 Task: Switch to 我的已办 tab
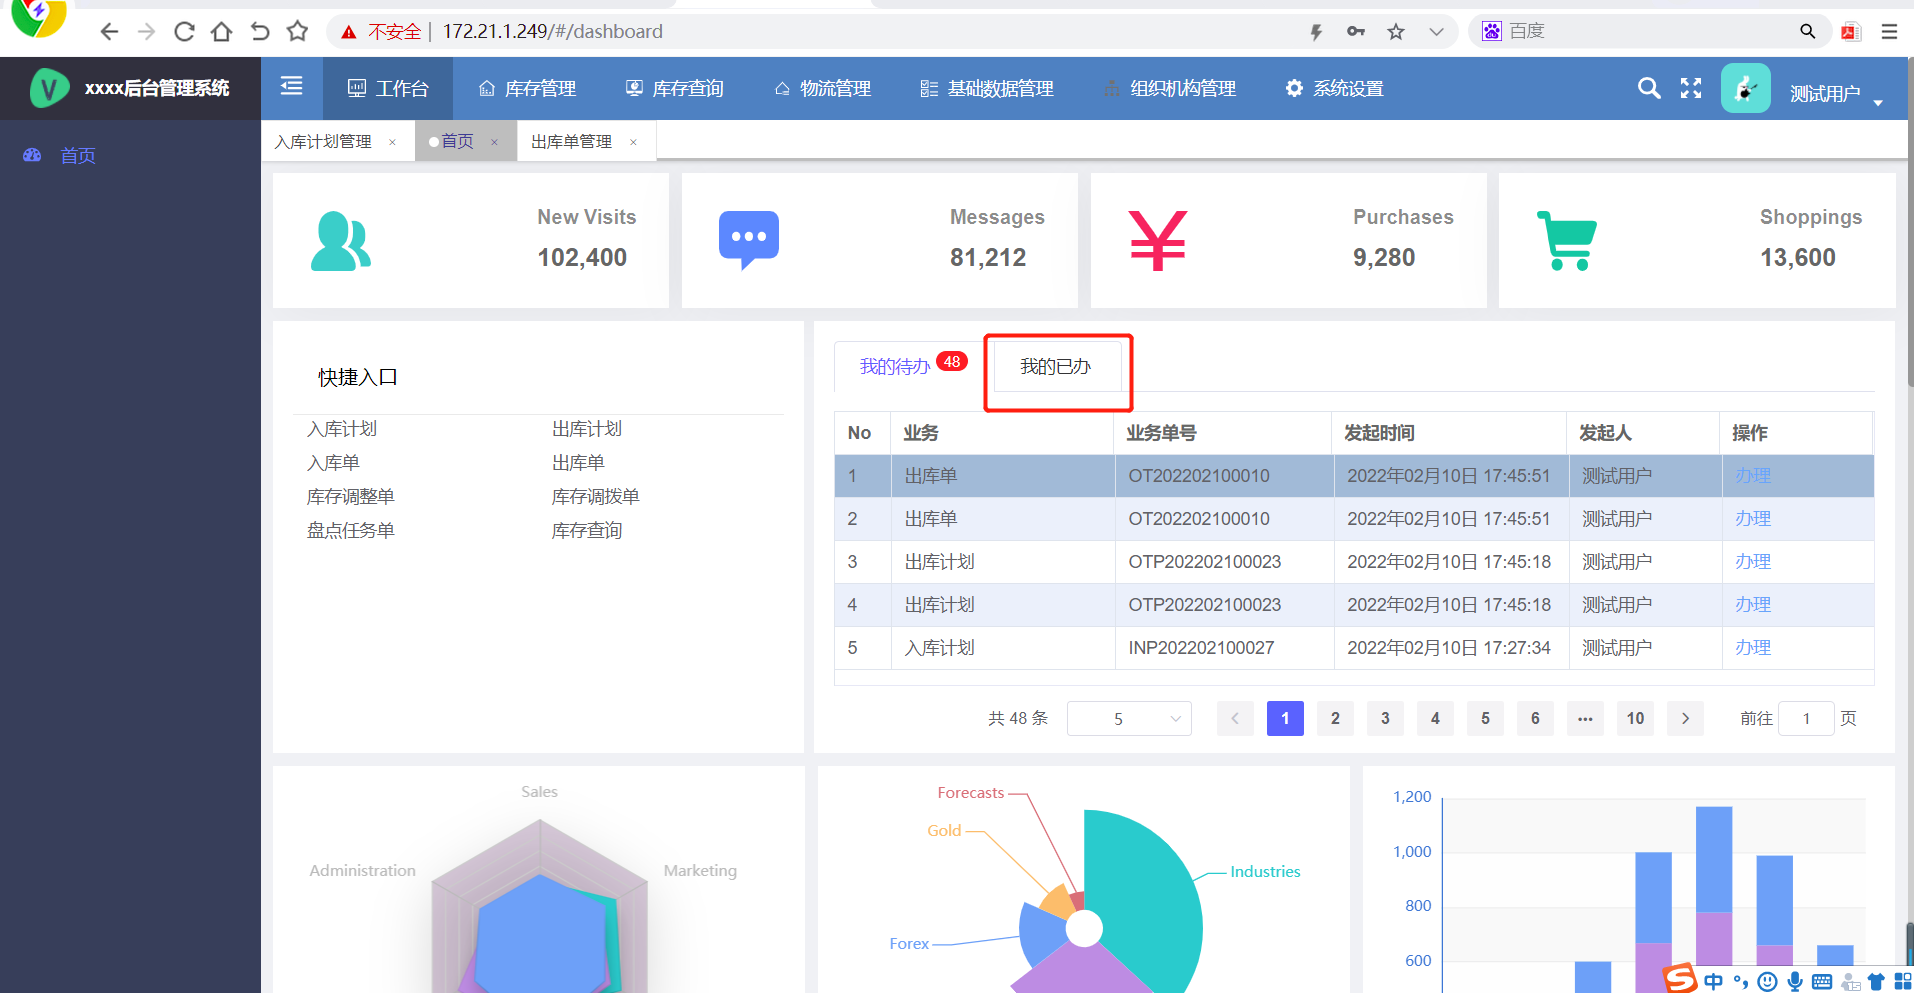1055,367
